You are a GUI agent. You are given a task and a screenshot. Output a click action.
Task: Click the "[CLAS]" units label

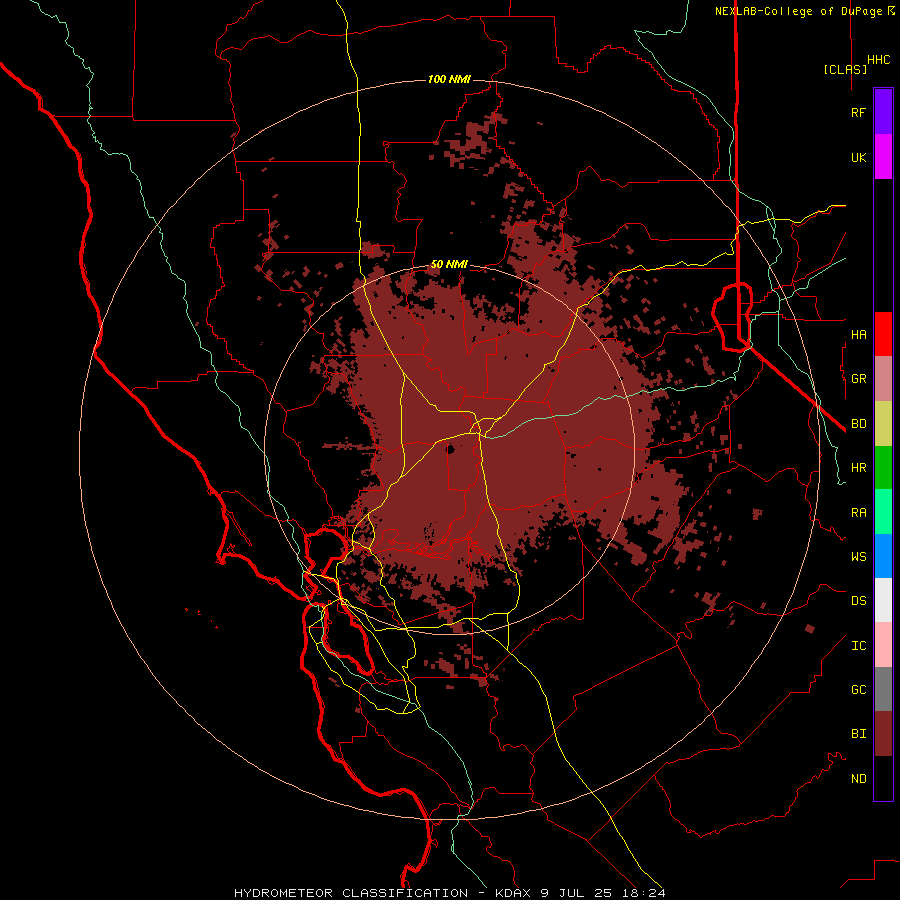click(x=845, y=69)
